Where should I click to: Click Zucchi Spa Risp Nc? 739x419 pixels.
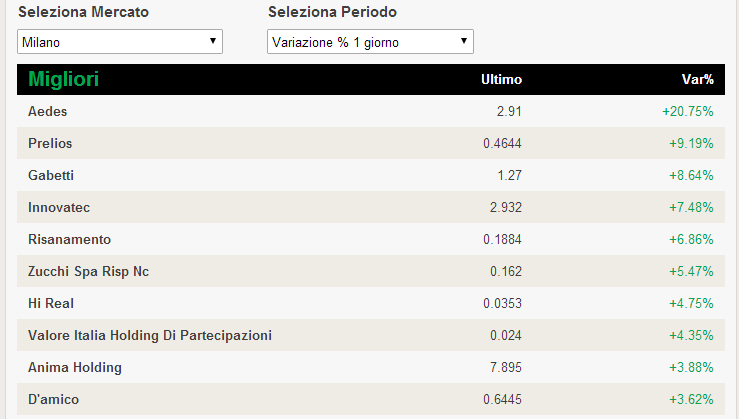coord(89,272)
